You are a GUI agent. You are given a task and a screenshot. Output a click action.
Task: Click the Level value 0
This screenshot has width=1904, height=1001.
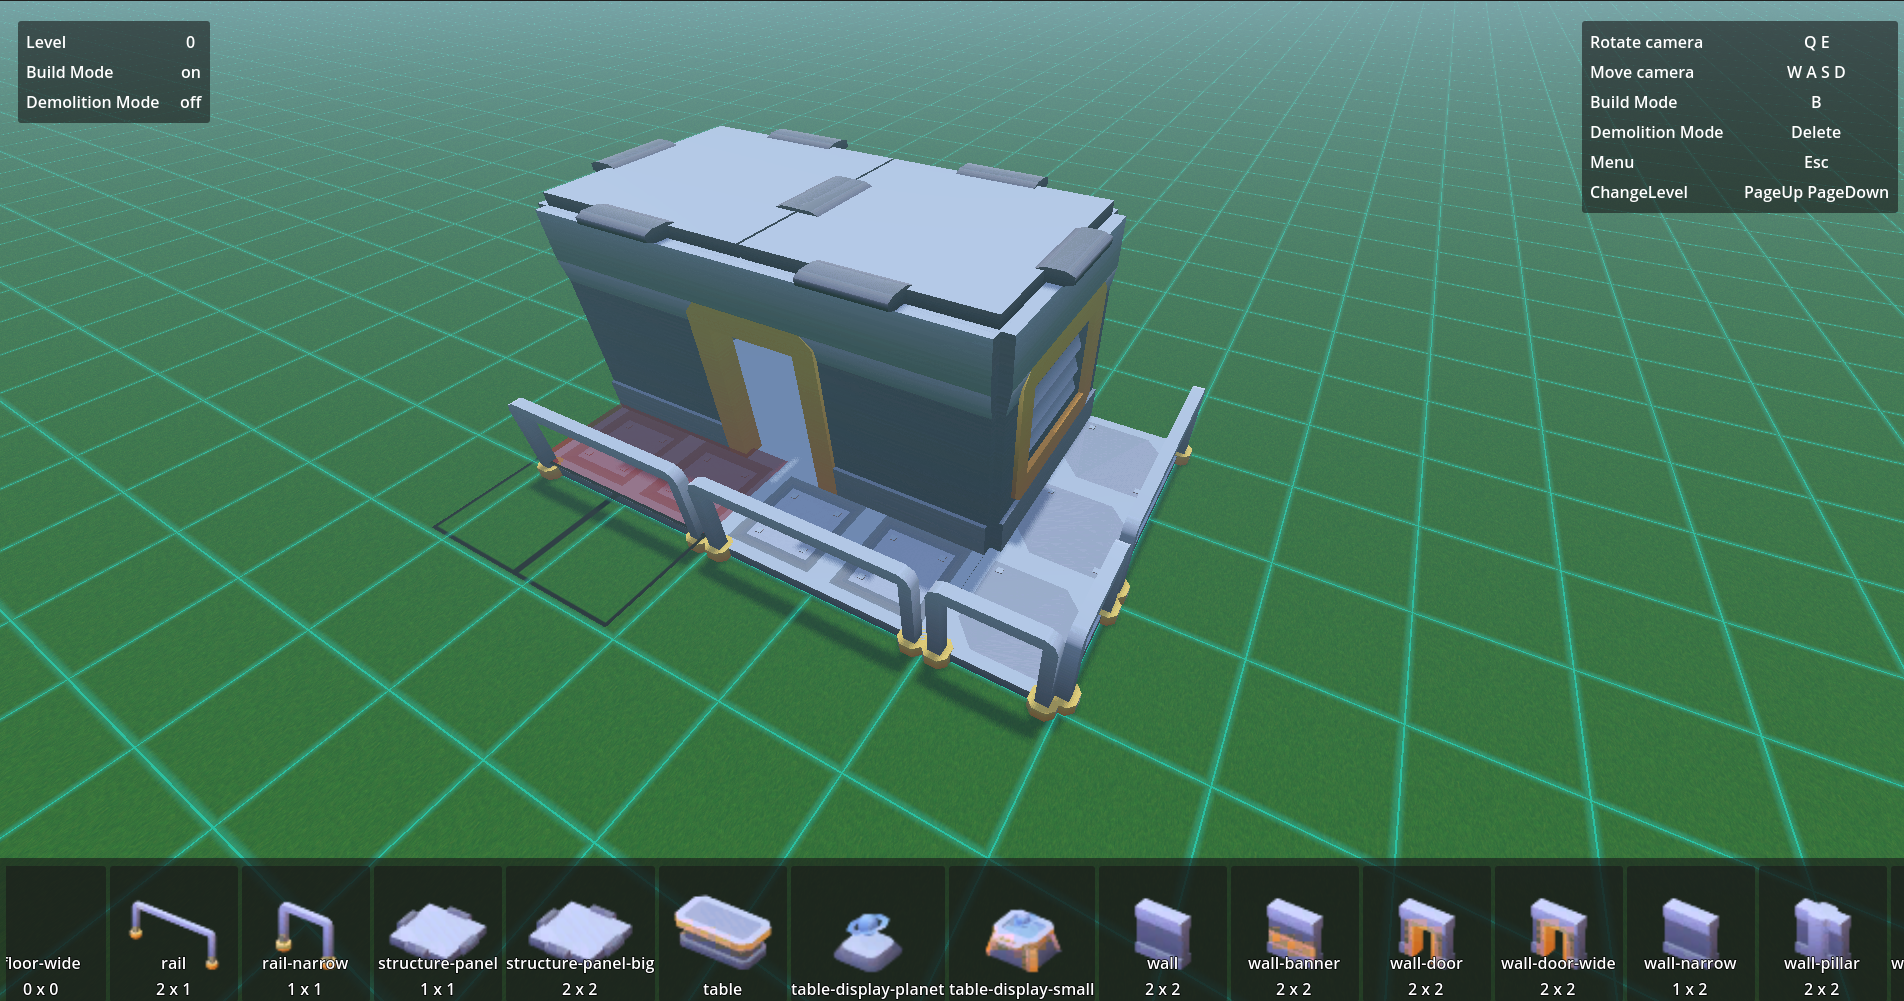(x=190, y=42)
